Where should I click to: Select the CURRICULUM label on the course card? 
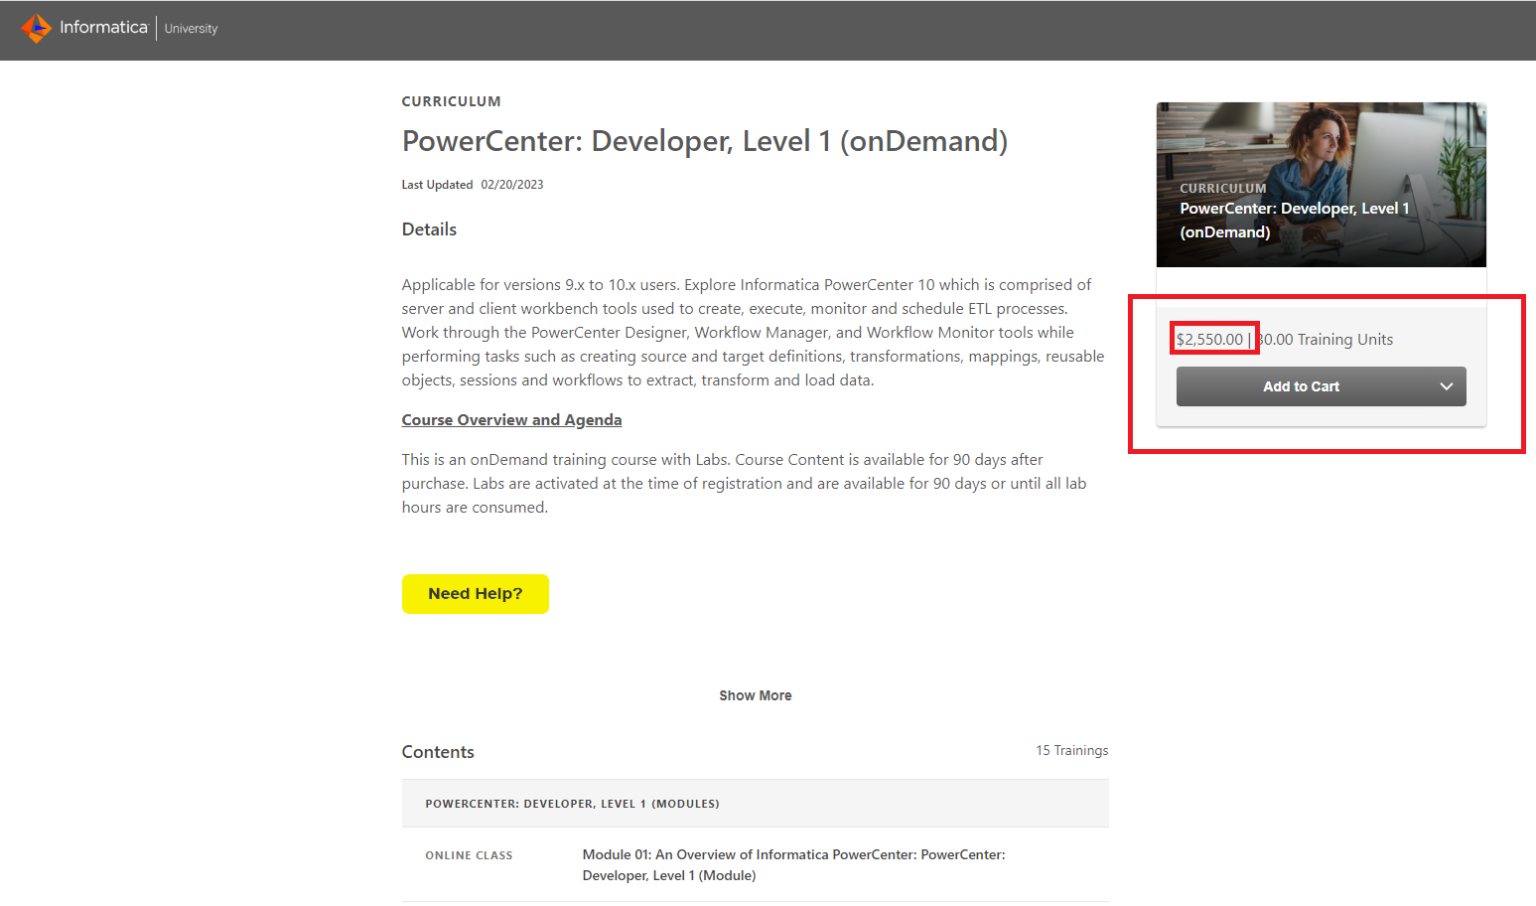pyautogui.click(x=1222, y=188)
